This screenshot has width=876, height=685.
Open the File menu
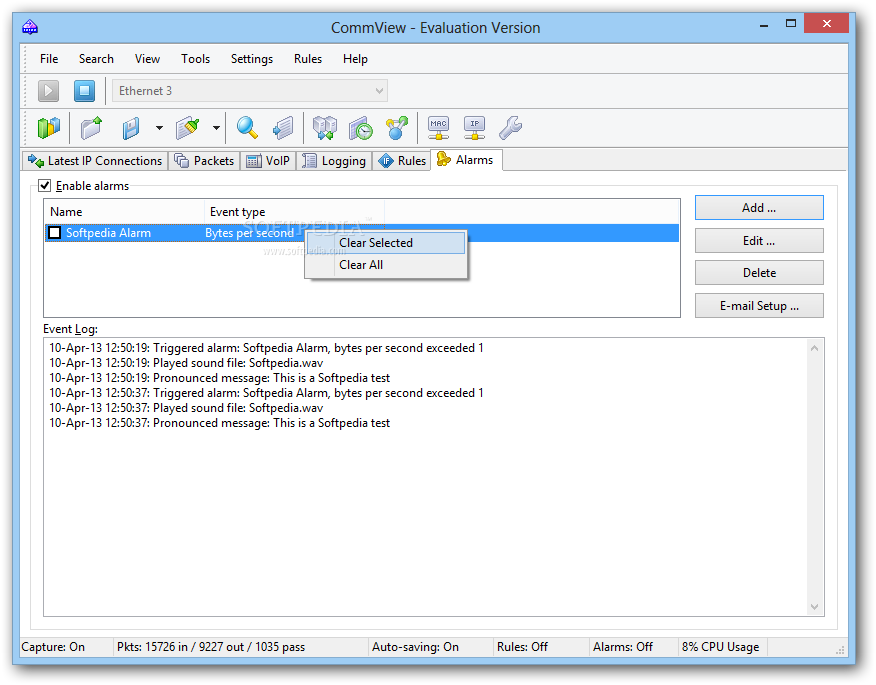point(49,59)
